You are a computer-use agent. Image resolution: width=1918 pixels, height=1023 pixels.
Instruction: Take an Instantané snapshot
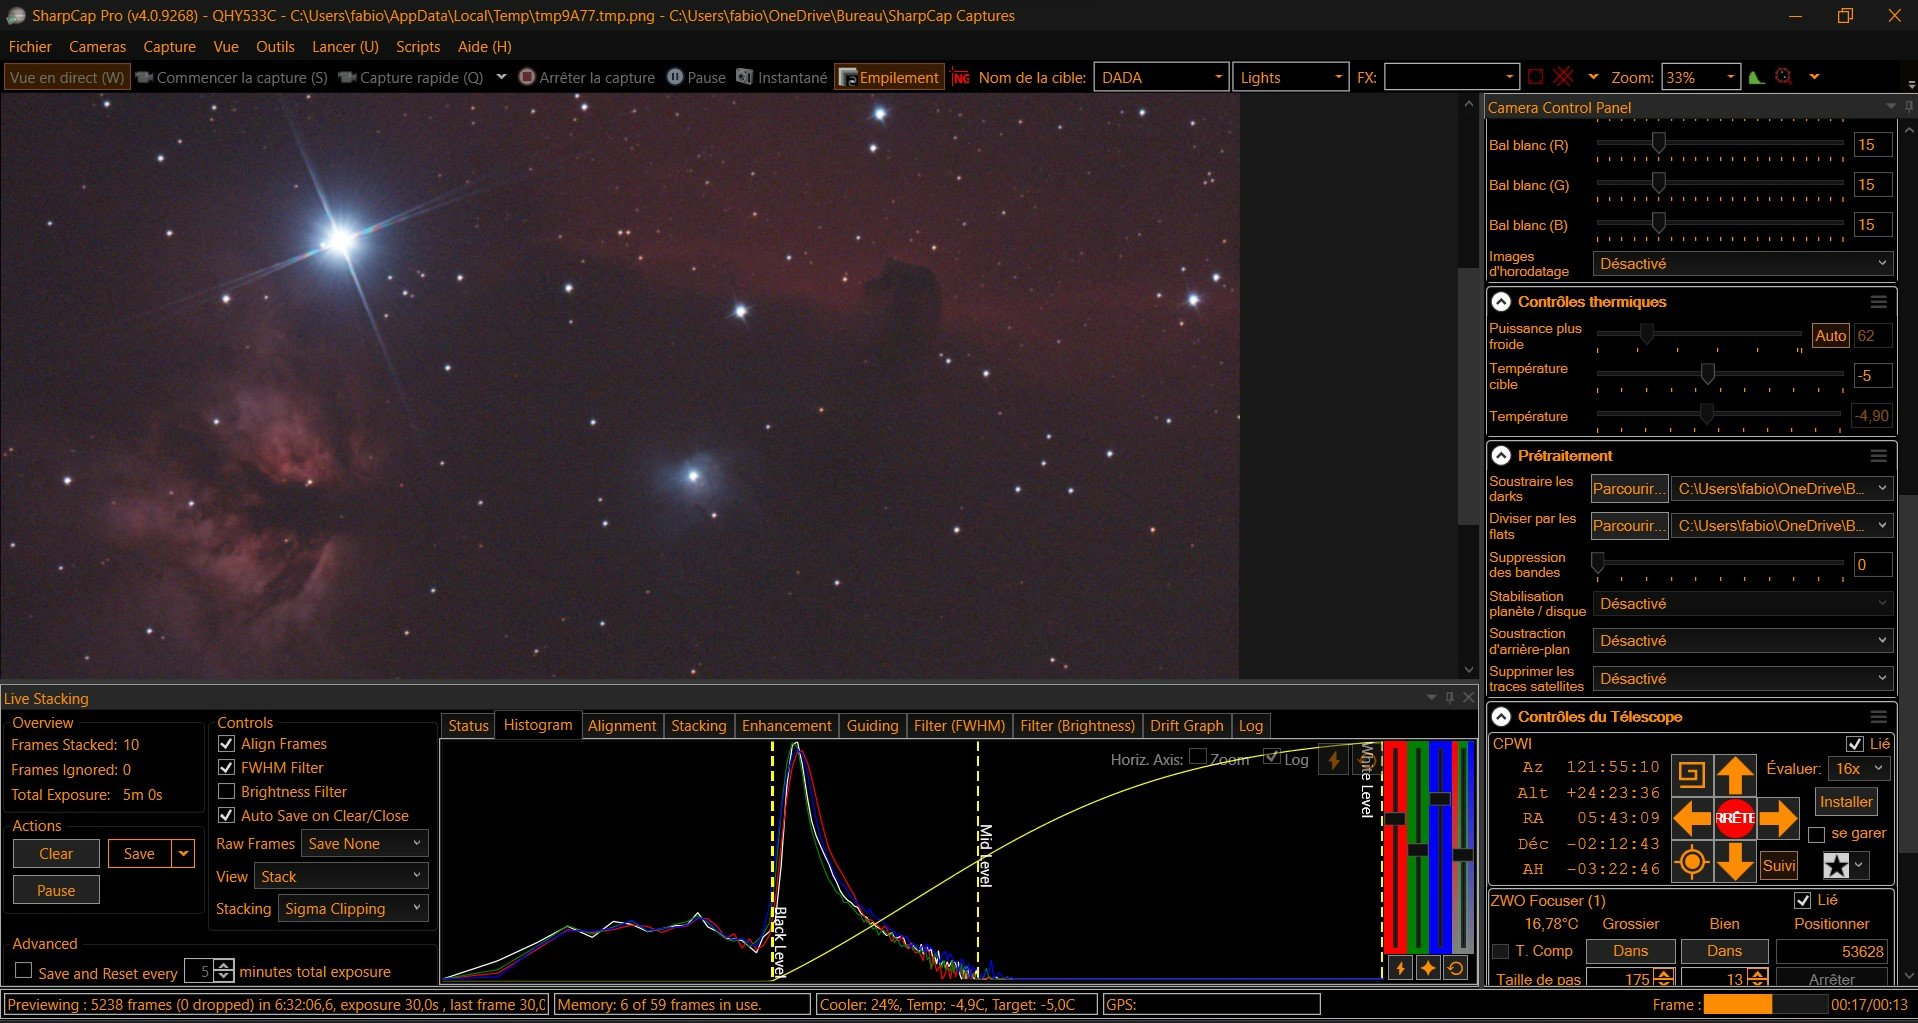pos(782,77)
